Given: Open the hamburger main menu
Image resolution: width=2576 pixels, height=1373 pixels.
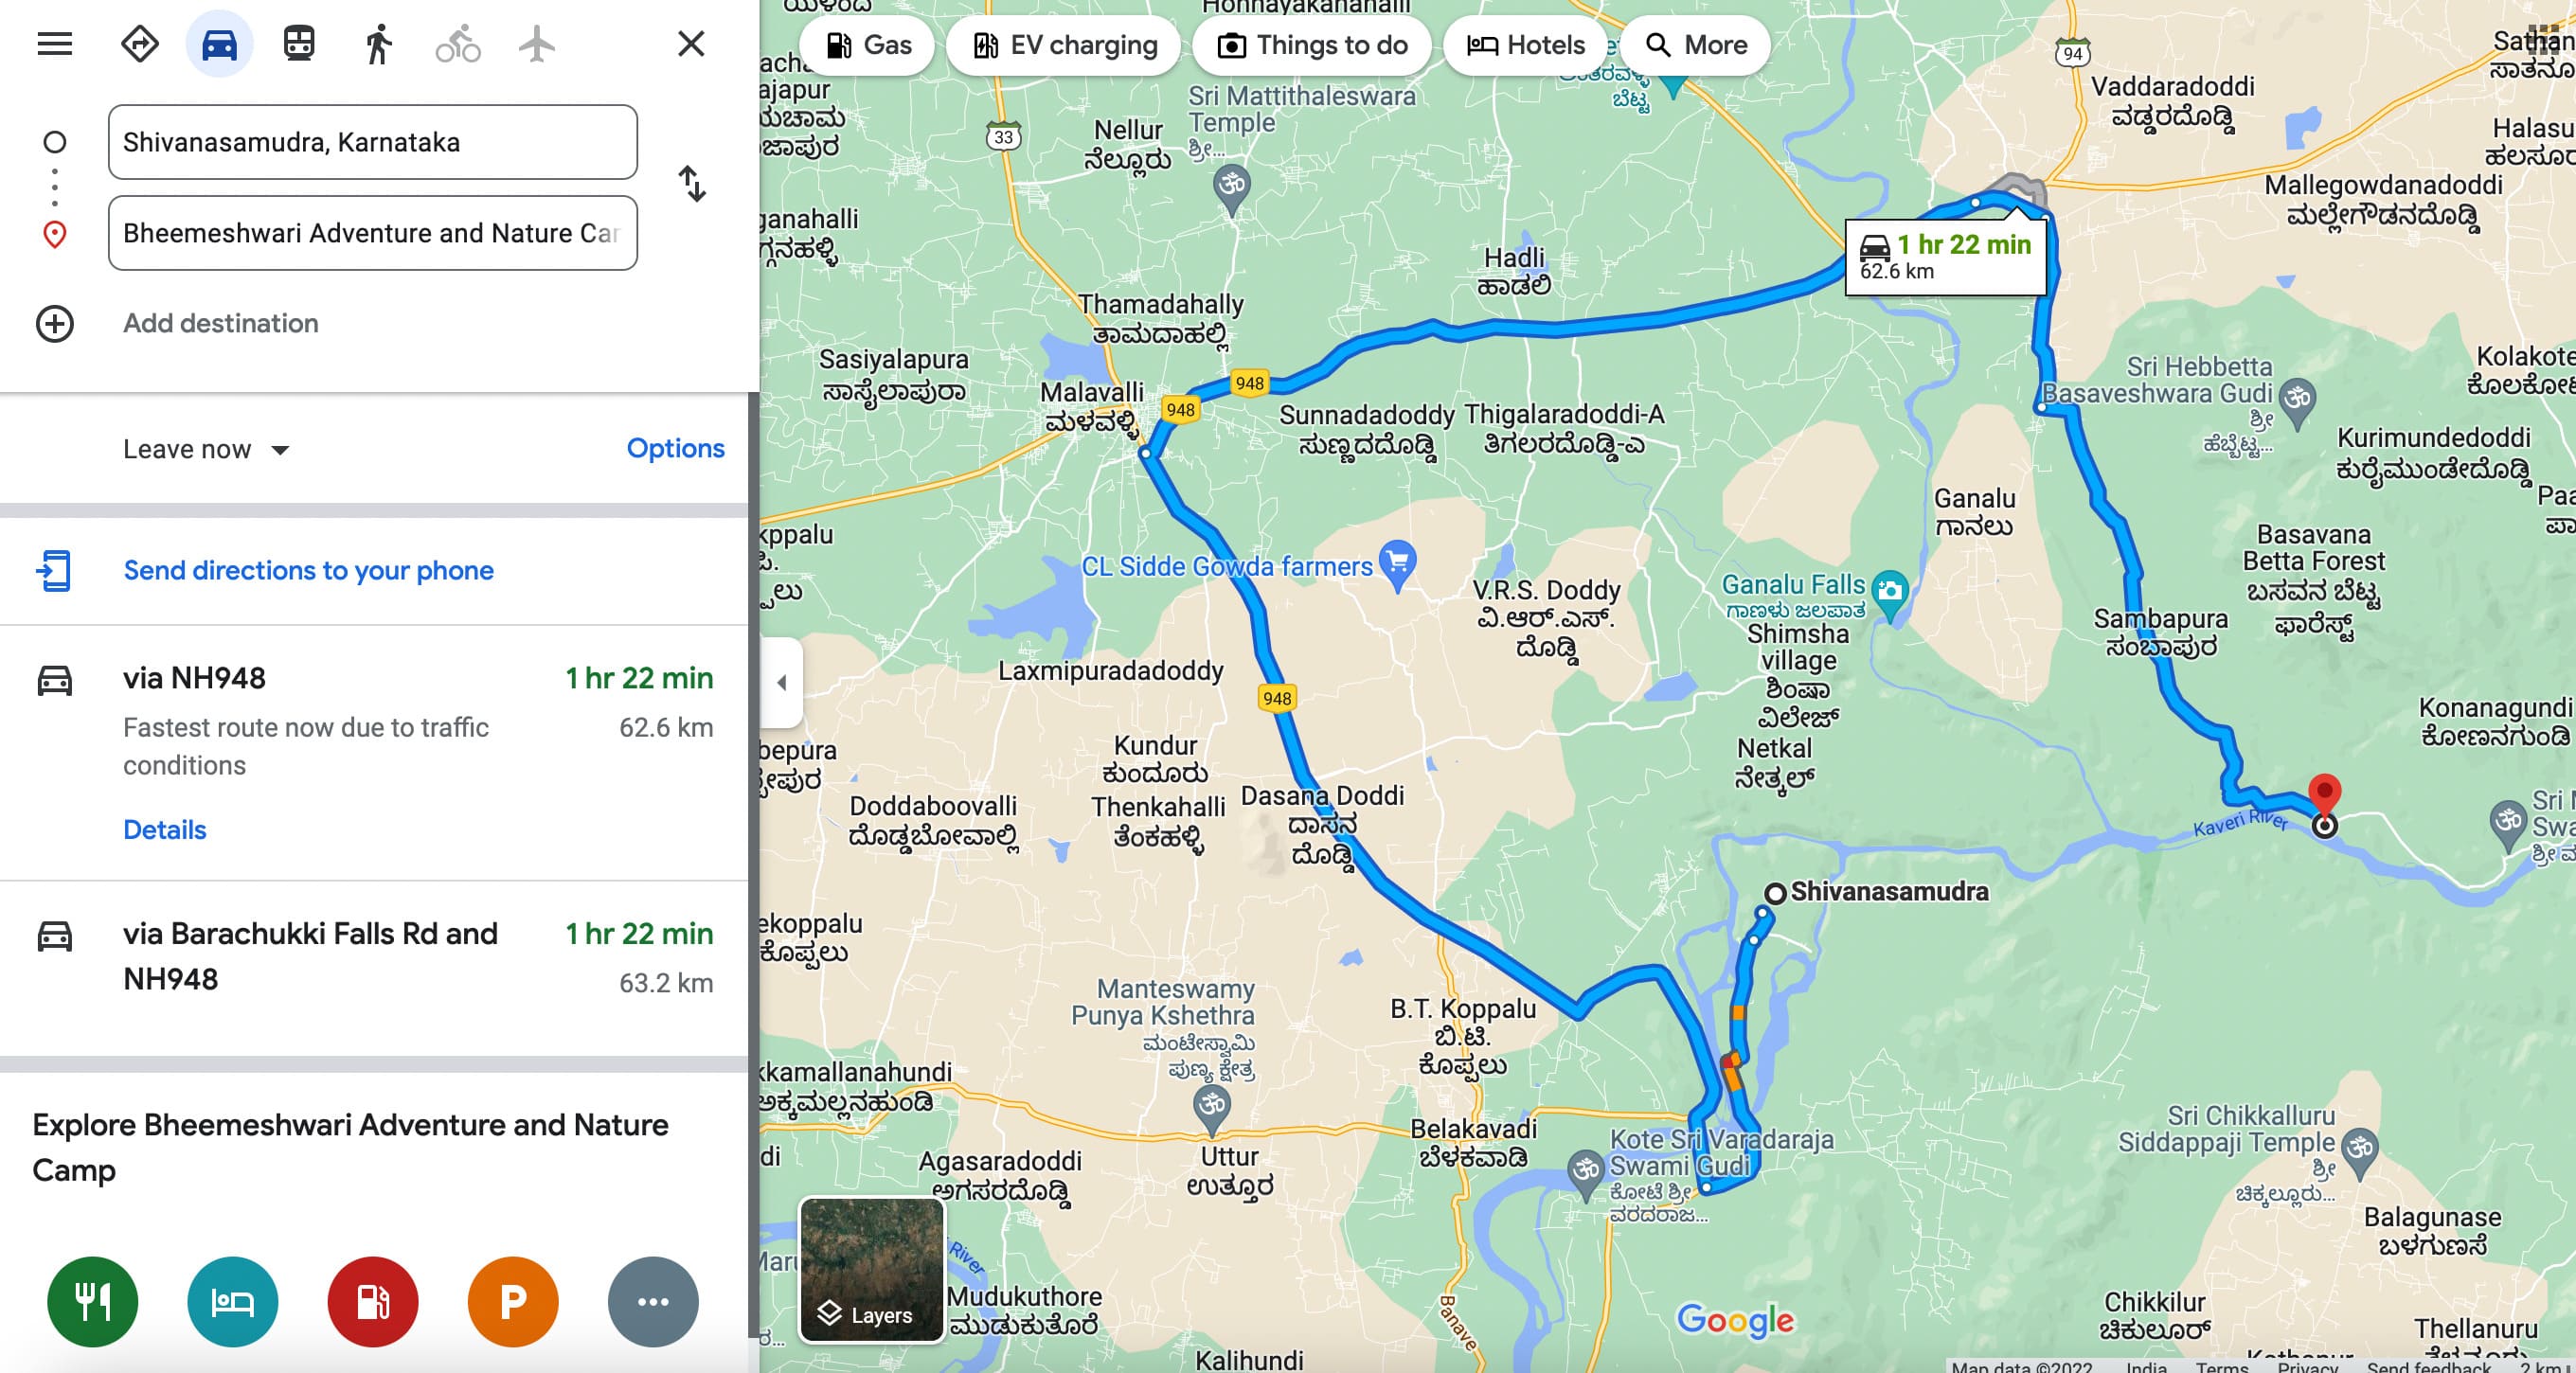Looking at the screenshot, I should pos(54,44).
